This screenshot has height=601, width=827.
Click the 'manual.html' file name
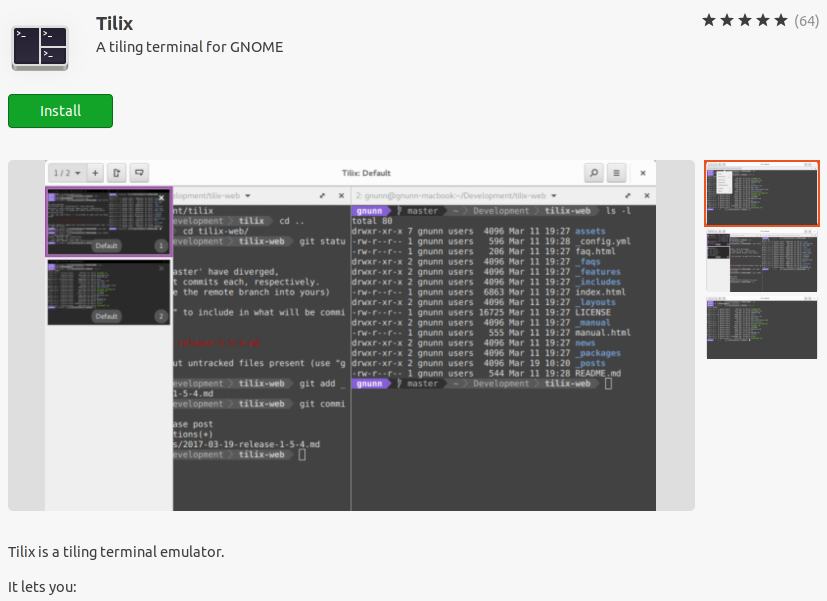point(603,333)
